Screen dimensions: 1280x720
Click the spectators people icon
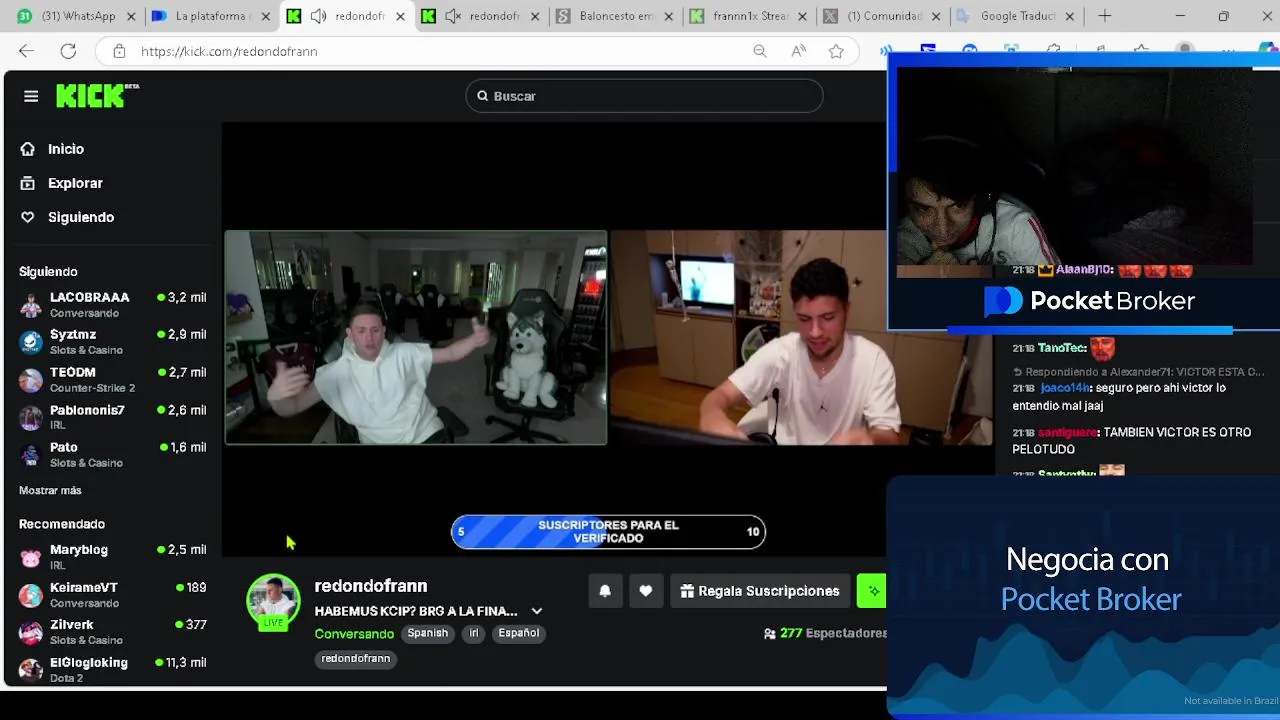[x=770, y=633]
